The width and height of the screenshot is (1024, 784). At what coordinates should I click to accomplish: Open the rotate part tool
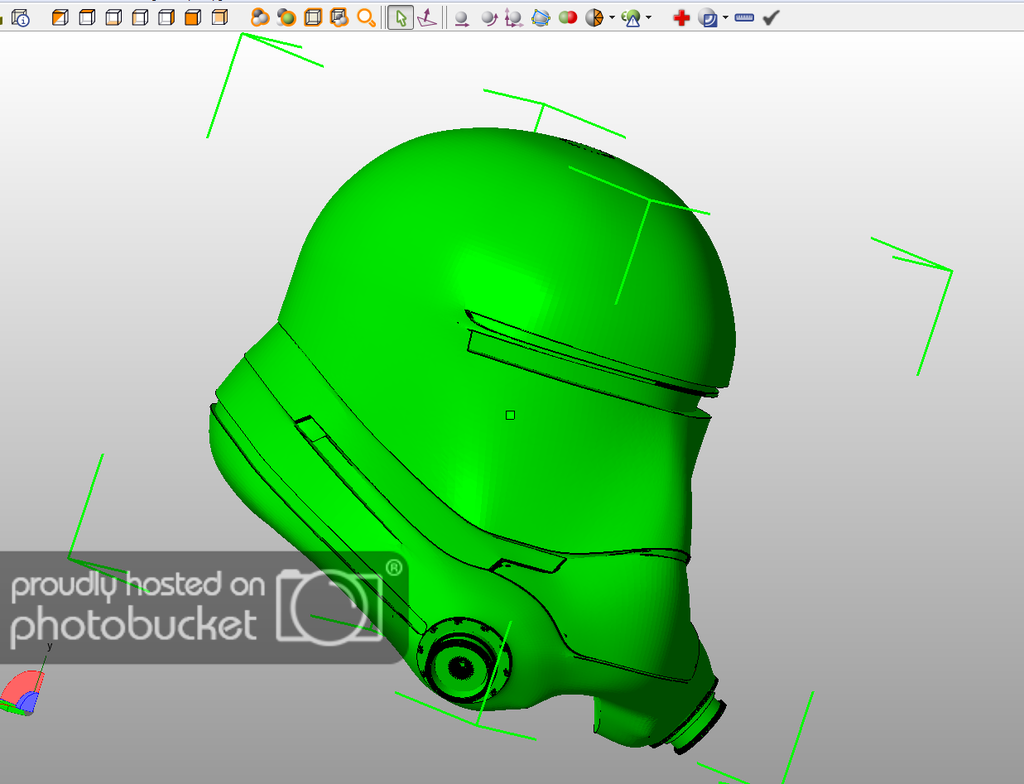click(x=488, y=19)
